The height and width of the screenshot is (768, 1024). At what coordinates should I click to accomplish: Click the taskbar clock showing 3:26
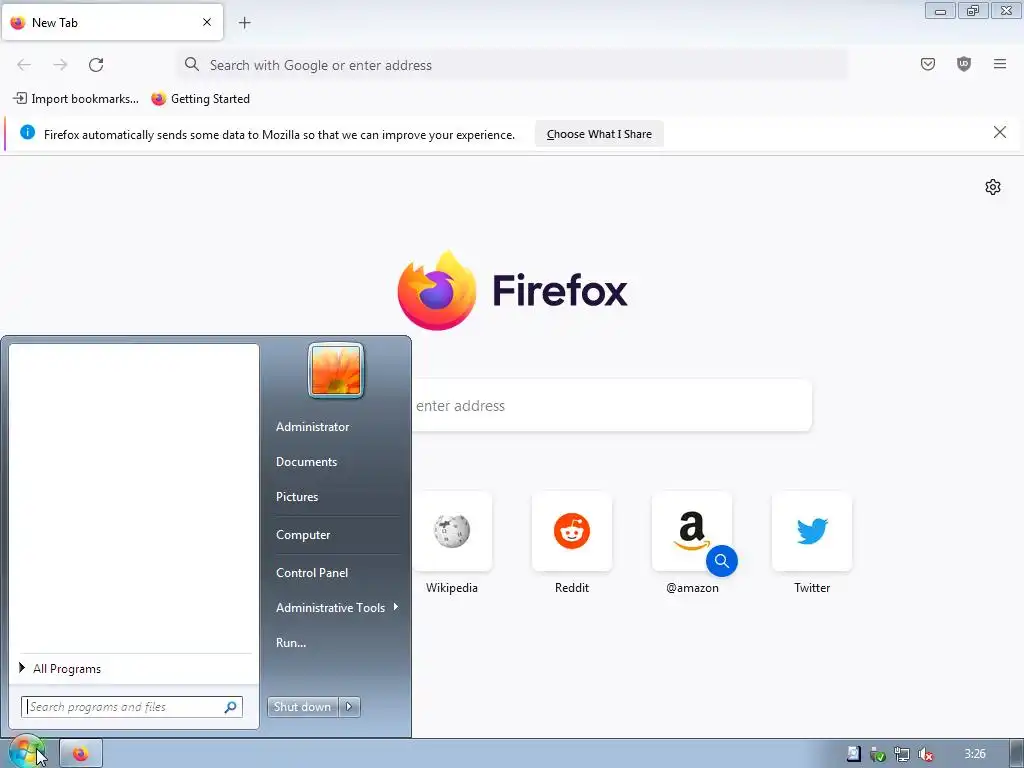click(x=974, y=754)
